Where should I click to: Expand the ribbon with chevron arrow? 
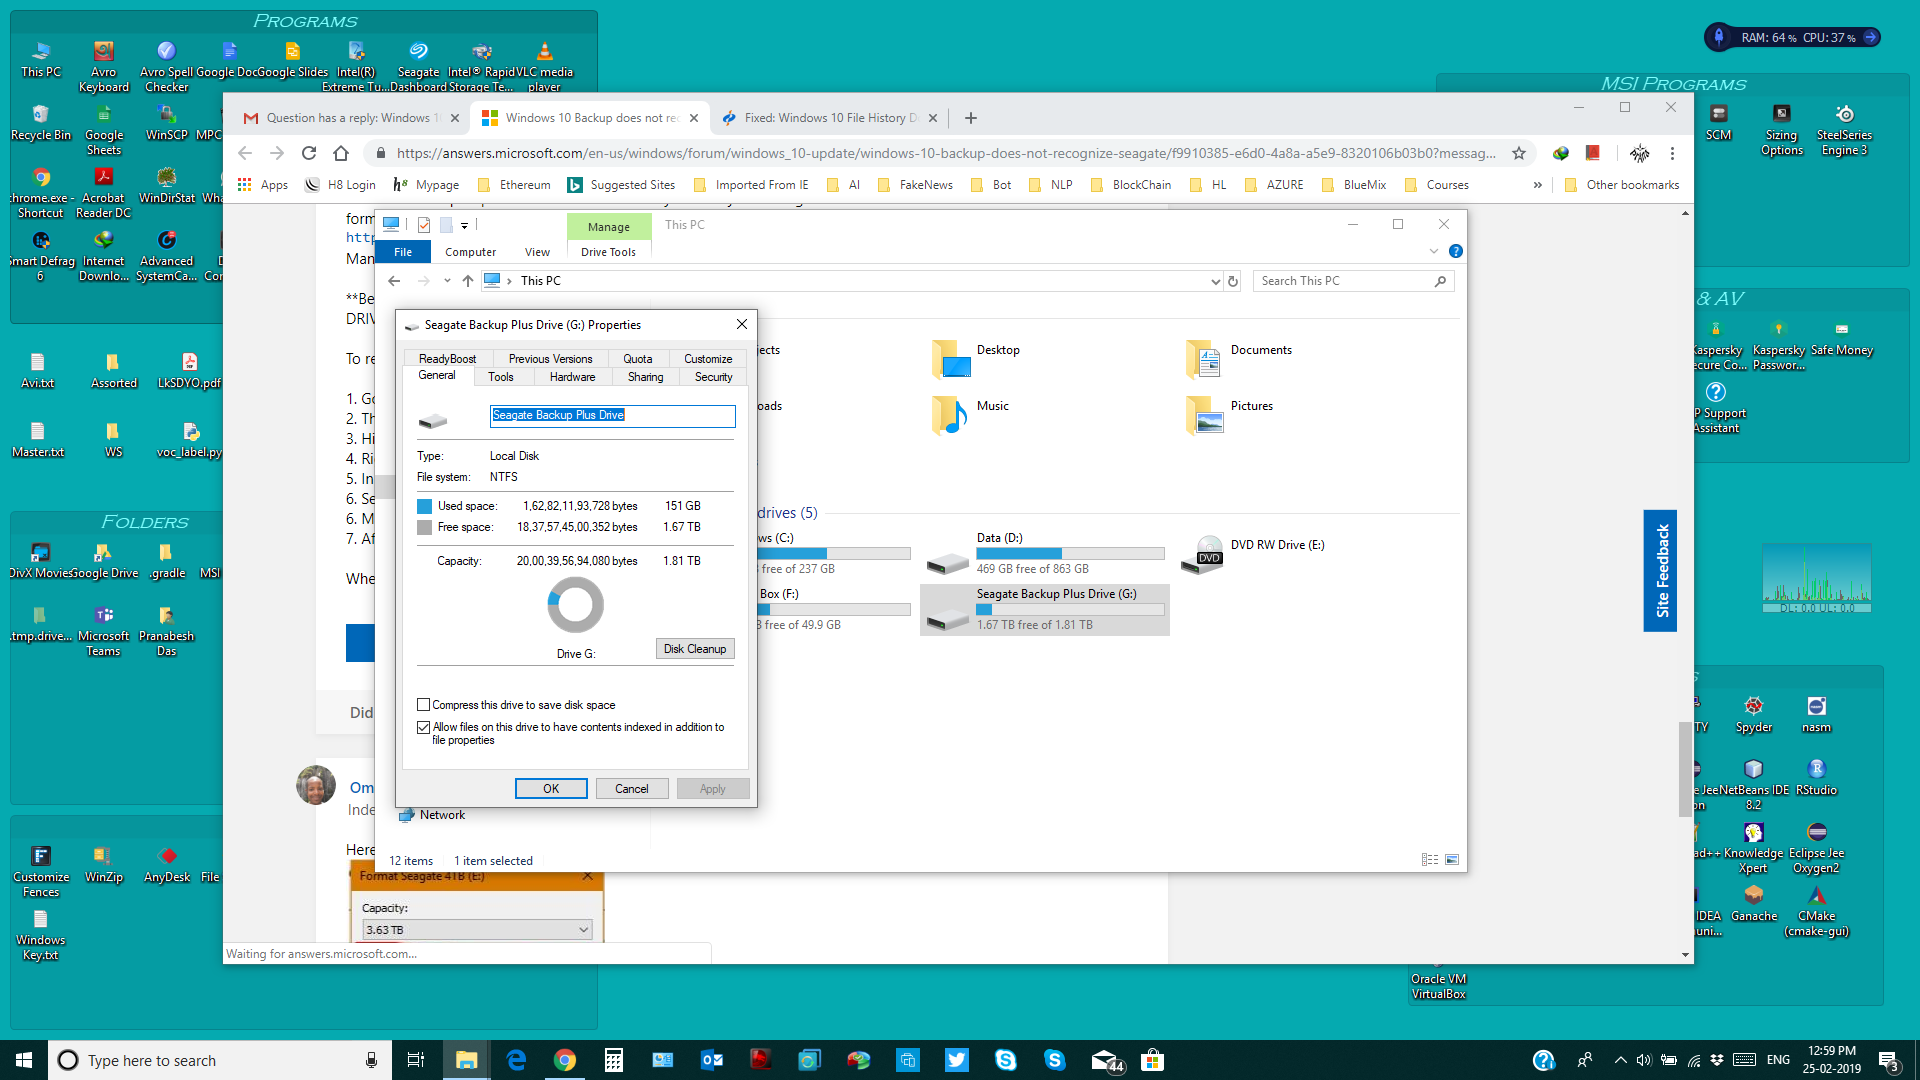coord(1434,251)
